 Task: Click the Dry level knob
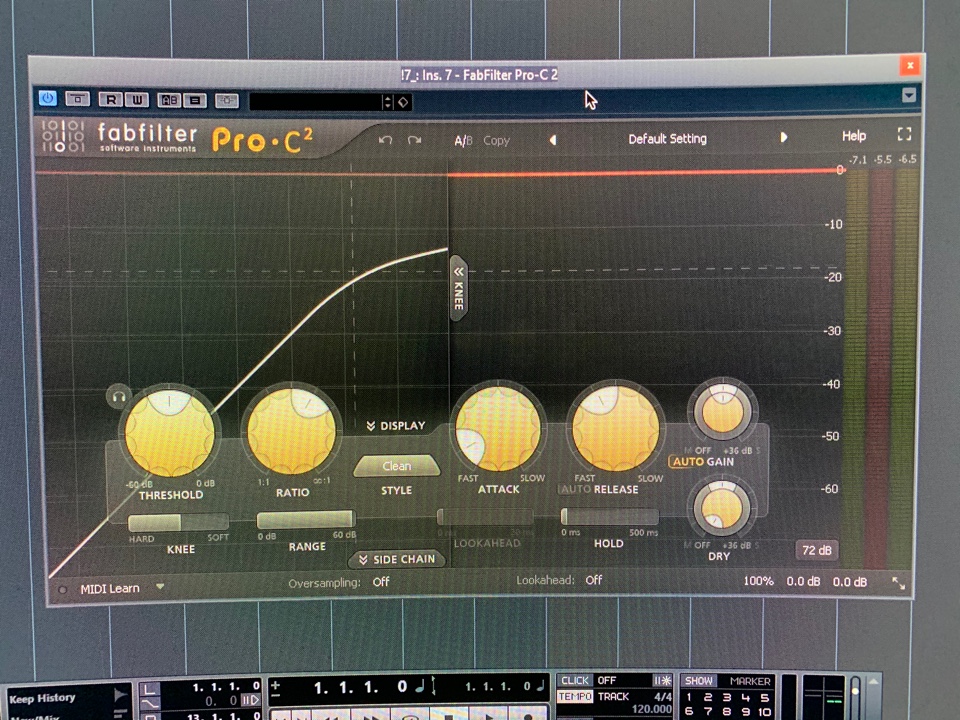pyautogui.click(x=722, y=508)
